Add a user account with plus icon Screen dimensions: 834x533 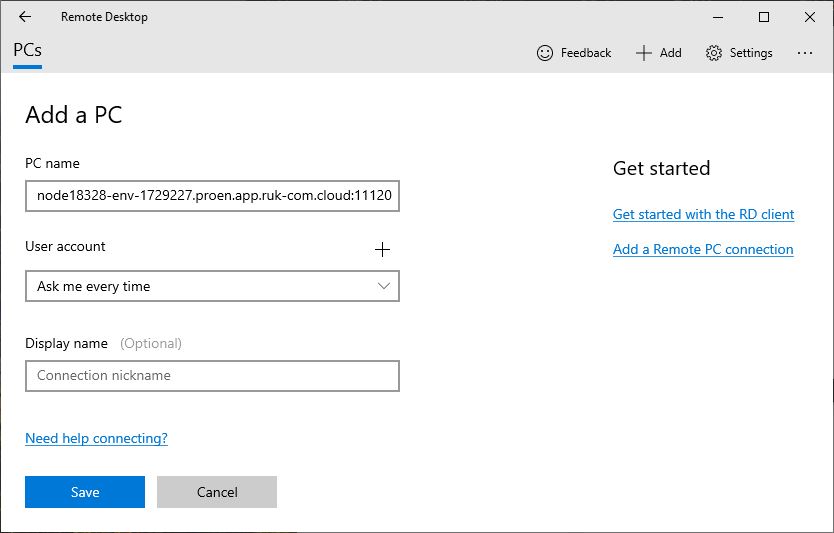[382, 249]
